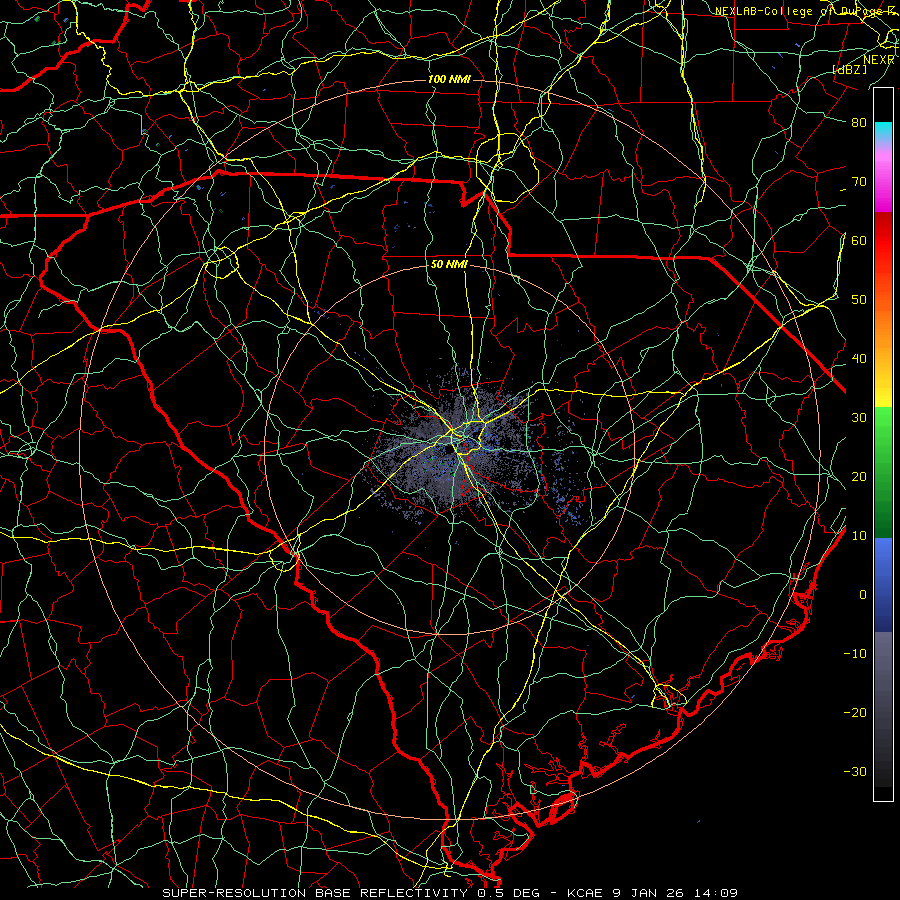
Task: Click the -10 value on the dBZ scale
Action: [x=855, y=653]
